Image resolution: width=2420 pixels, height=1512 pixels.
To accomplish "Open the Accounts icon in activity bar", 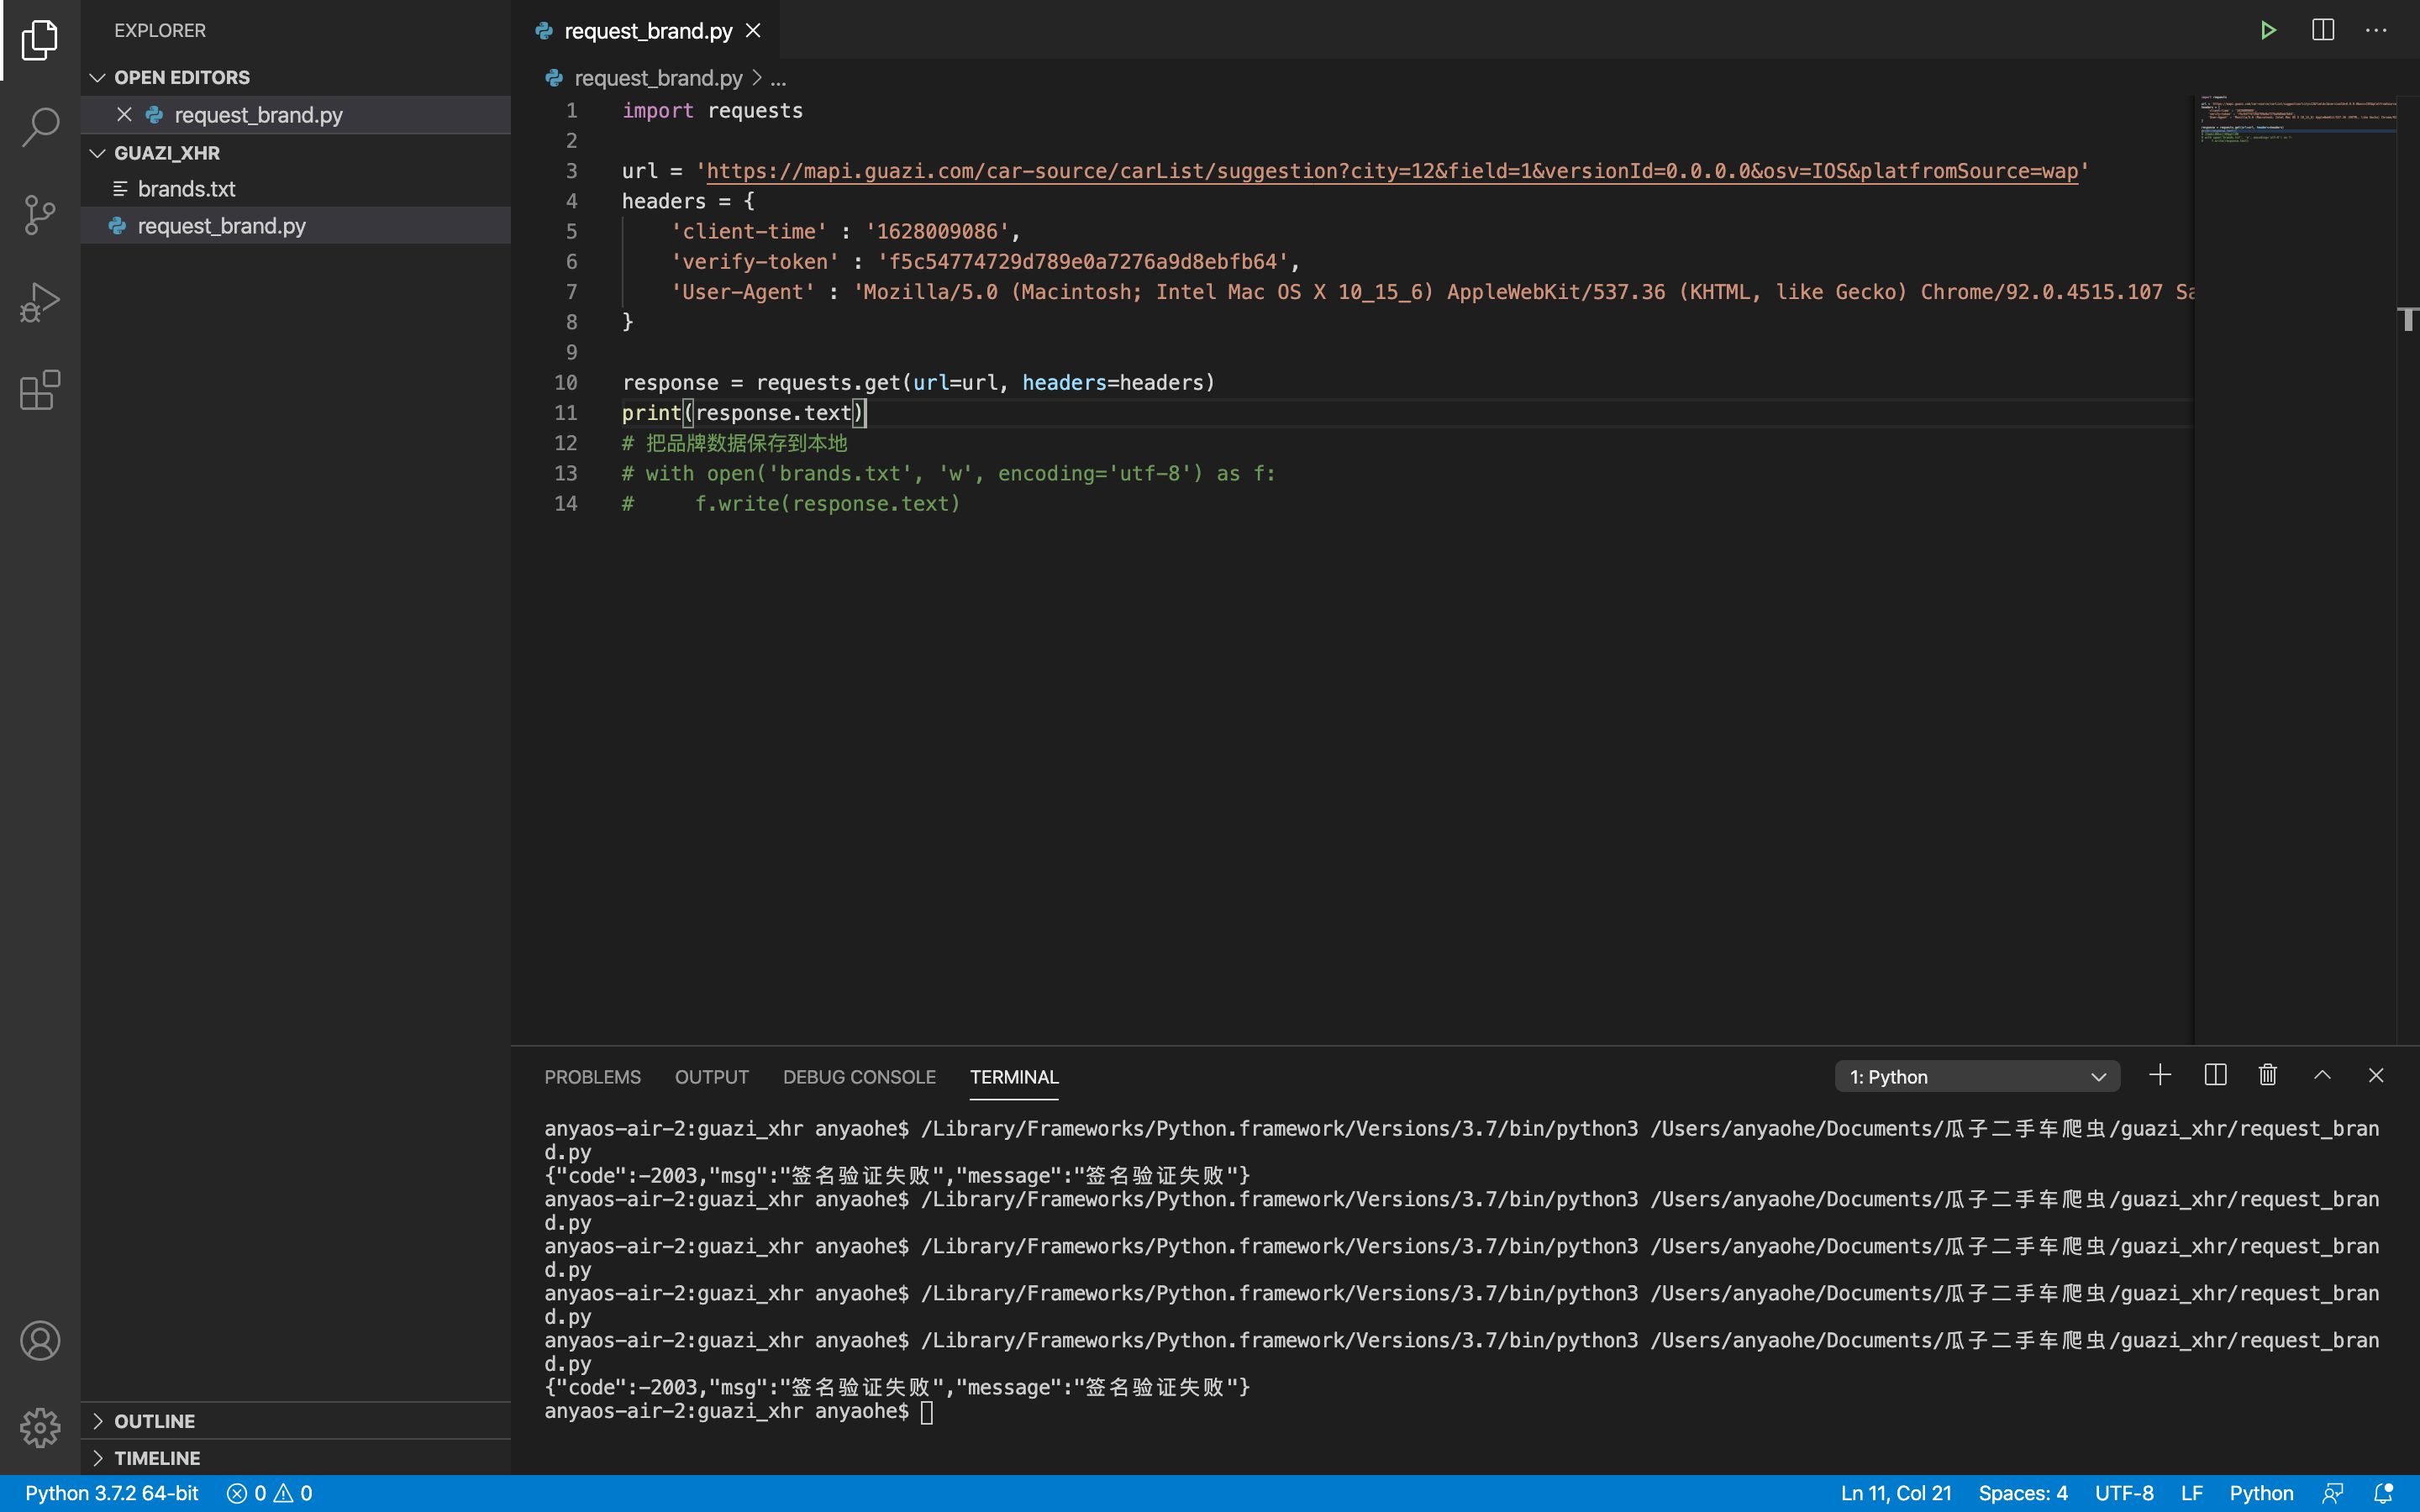I will pyautogui.click(x=40, y=1341).
